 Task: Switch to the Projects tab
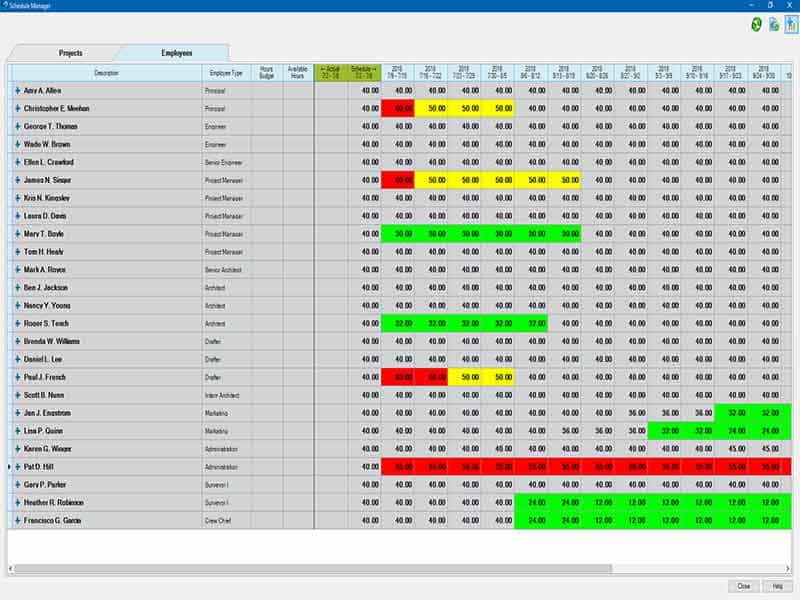coord(70,53)
